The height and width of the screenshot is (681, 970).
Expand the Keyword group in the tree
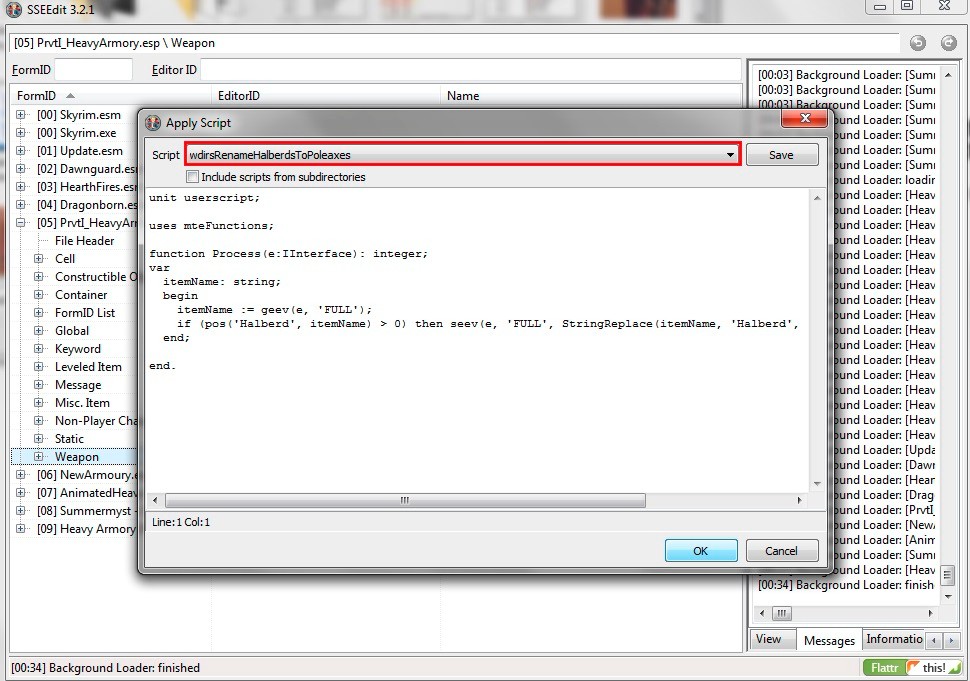click(x=39, y=349)
